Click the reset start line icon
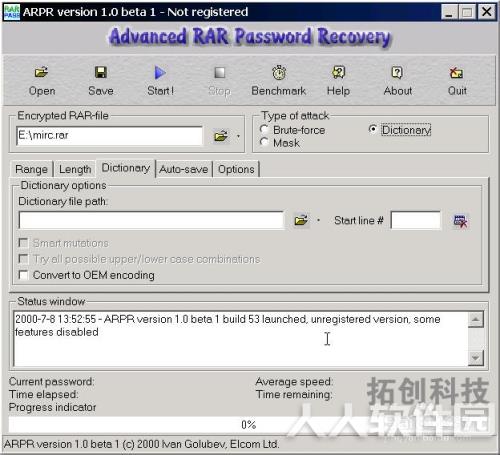500x455 pixels. 460,221
